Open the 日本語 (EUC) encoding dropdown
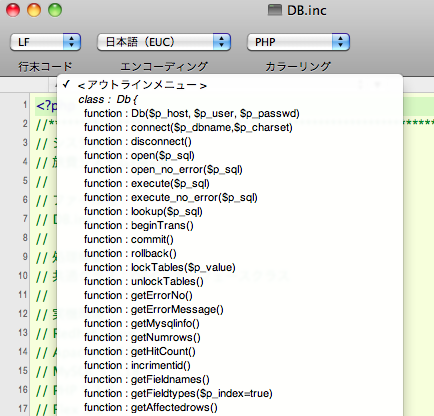 pyautogui.click(x=164, y=42)
